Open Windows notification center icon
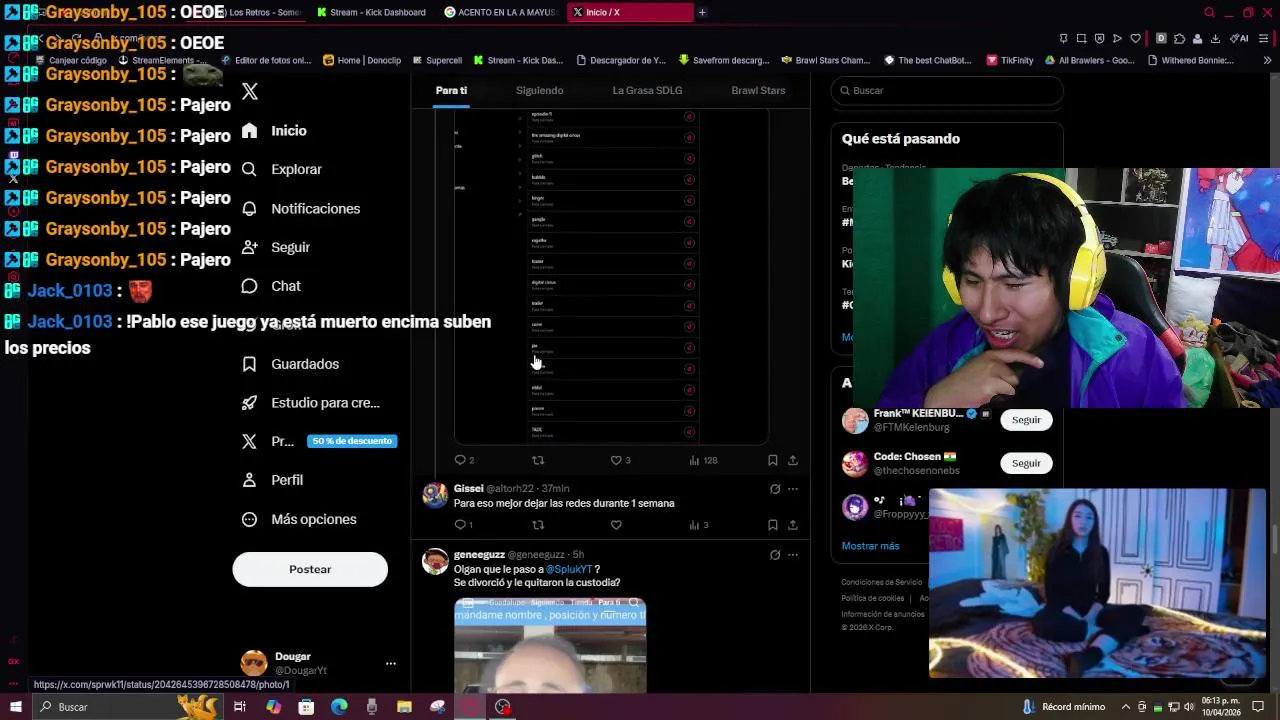This screenshot has width=1280, height=720. tap(1259, 707)
